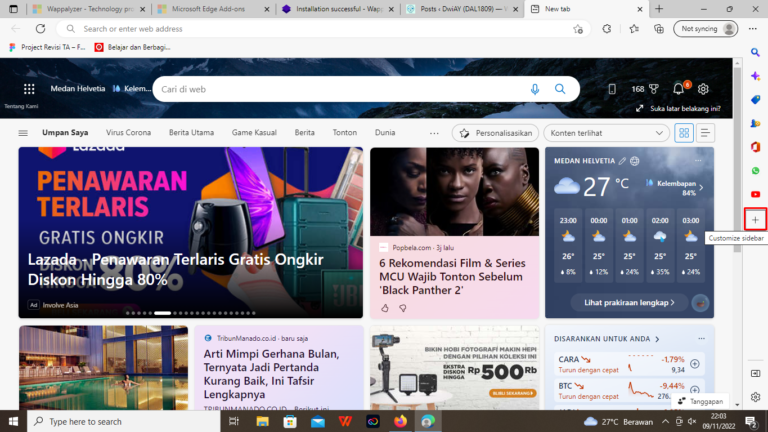Click the Tanggapan feedback button
Image resolution: width=768 pixels, height=432 pixels.
(x=700, y=401)
